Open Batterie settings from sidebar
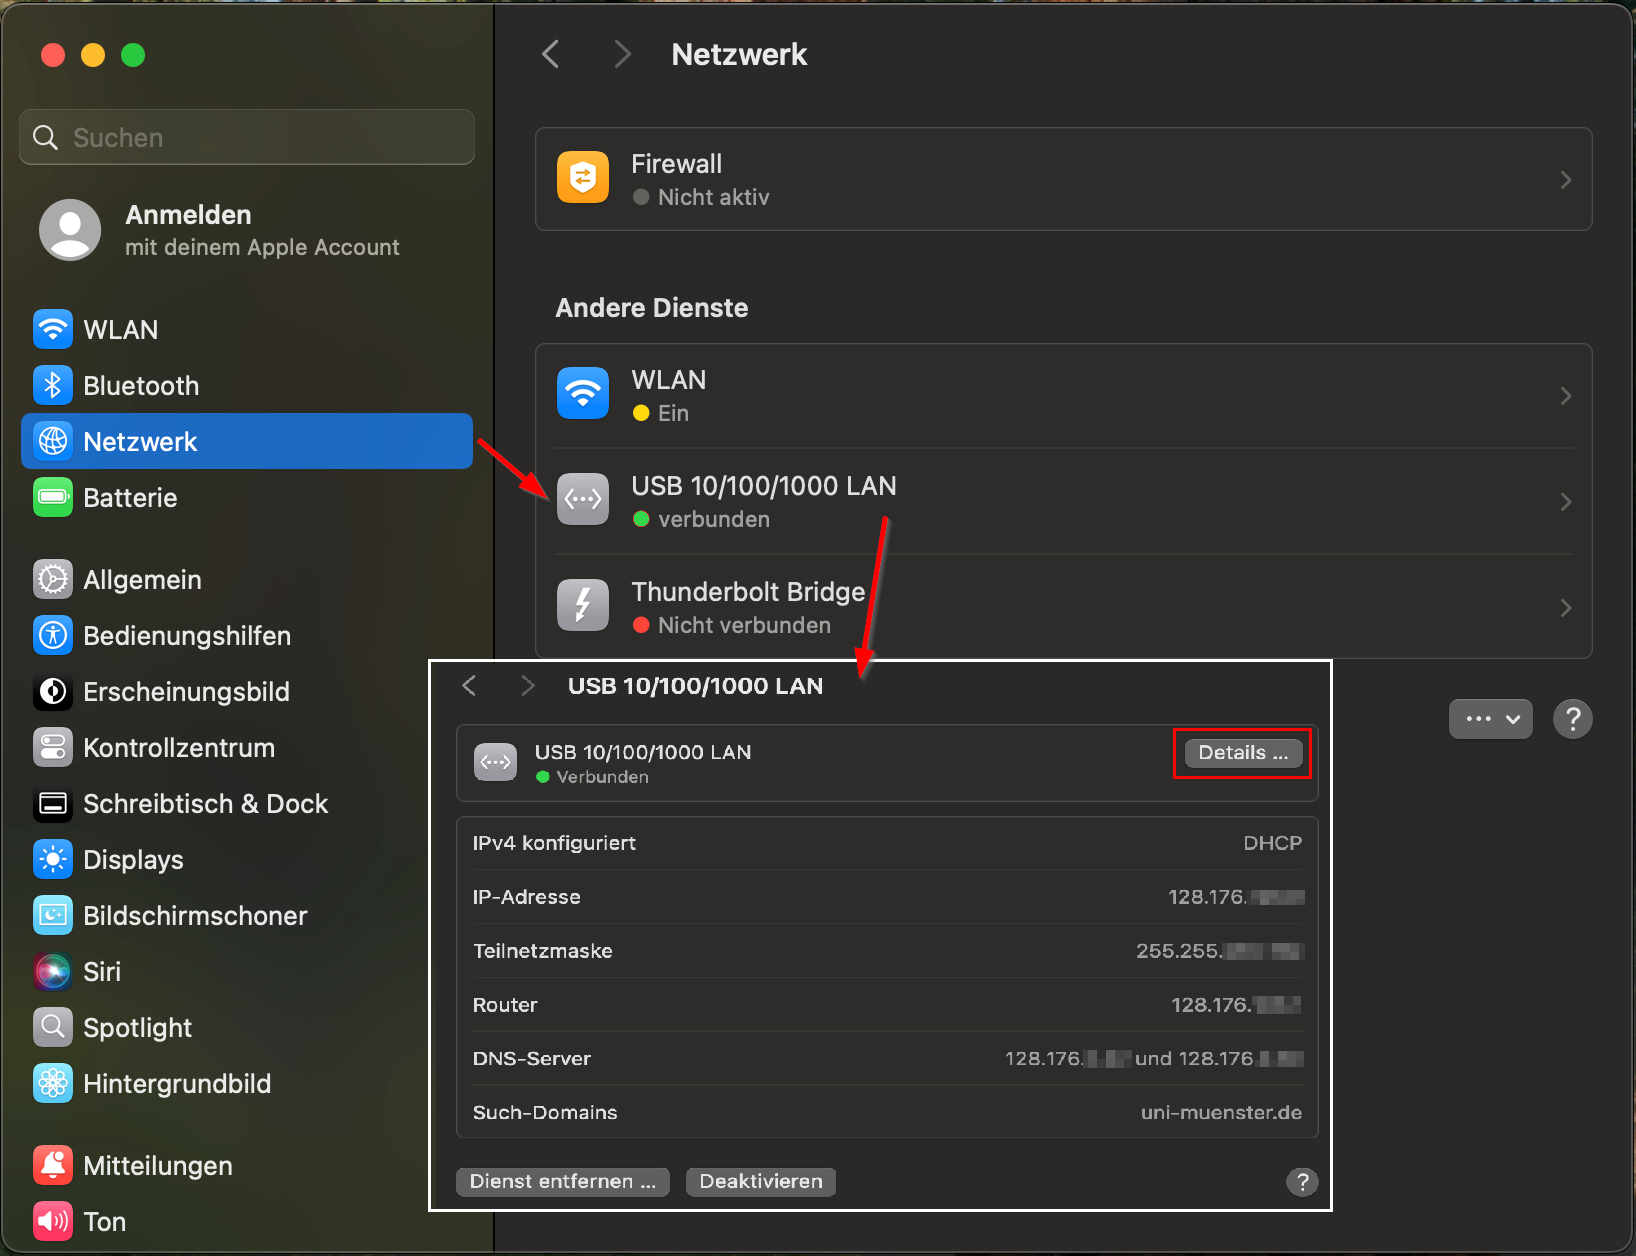The width and height of the screenshot is (1636, 1256). [130, 498]
